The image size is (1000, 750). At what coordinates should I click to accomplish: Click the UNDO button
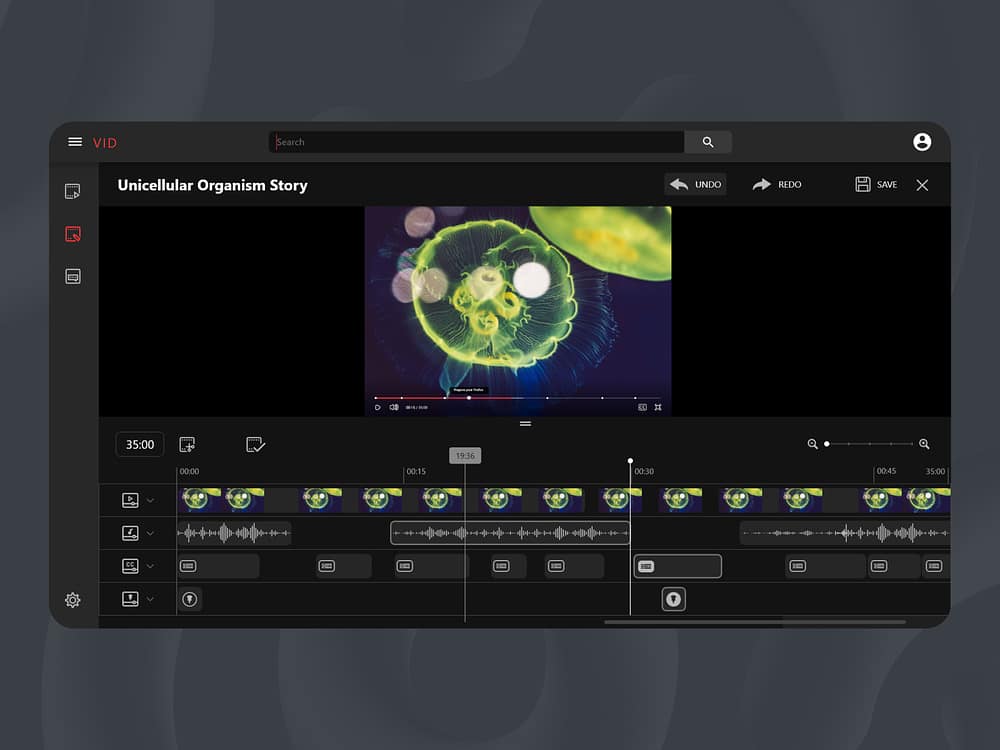pos(696,184)
